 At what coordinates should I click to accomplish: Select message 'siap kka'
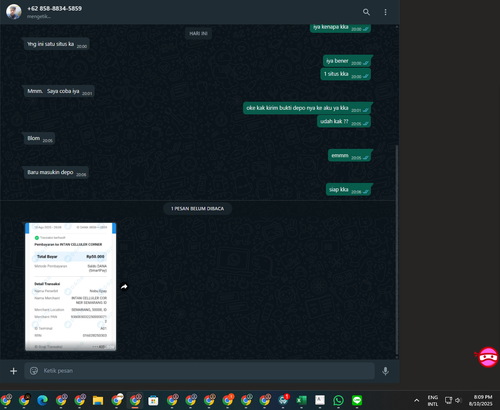(x=348, y=190)
